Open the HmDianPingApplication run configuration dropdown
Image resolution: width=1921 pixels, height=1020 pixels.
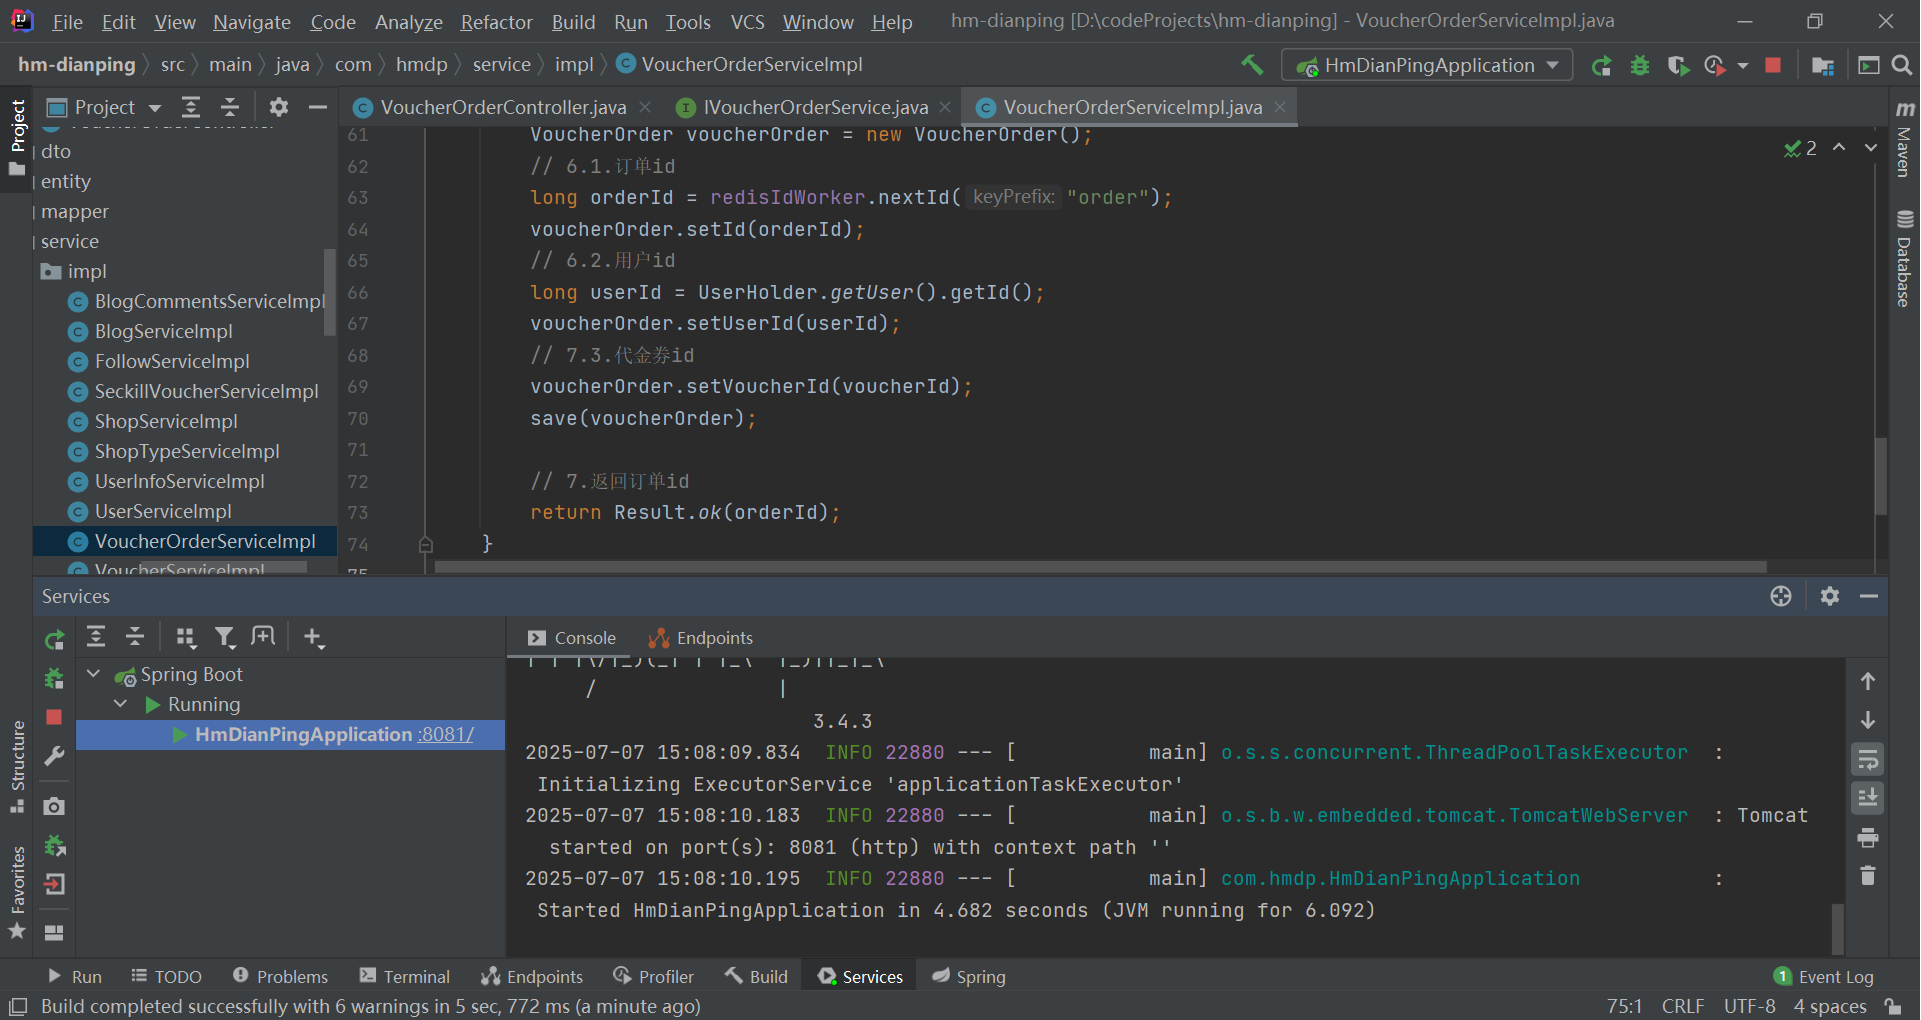pos(1427,65)
